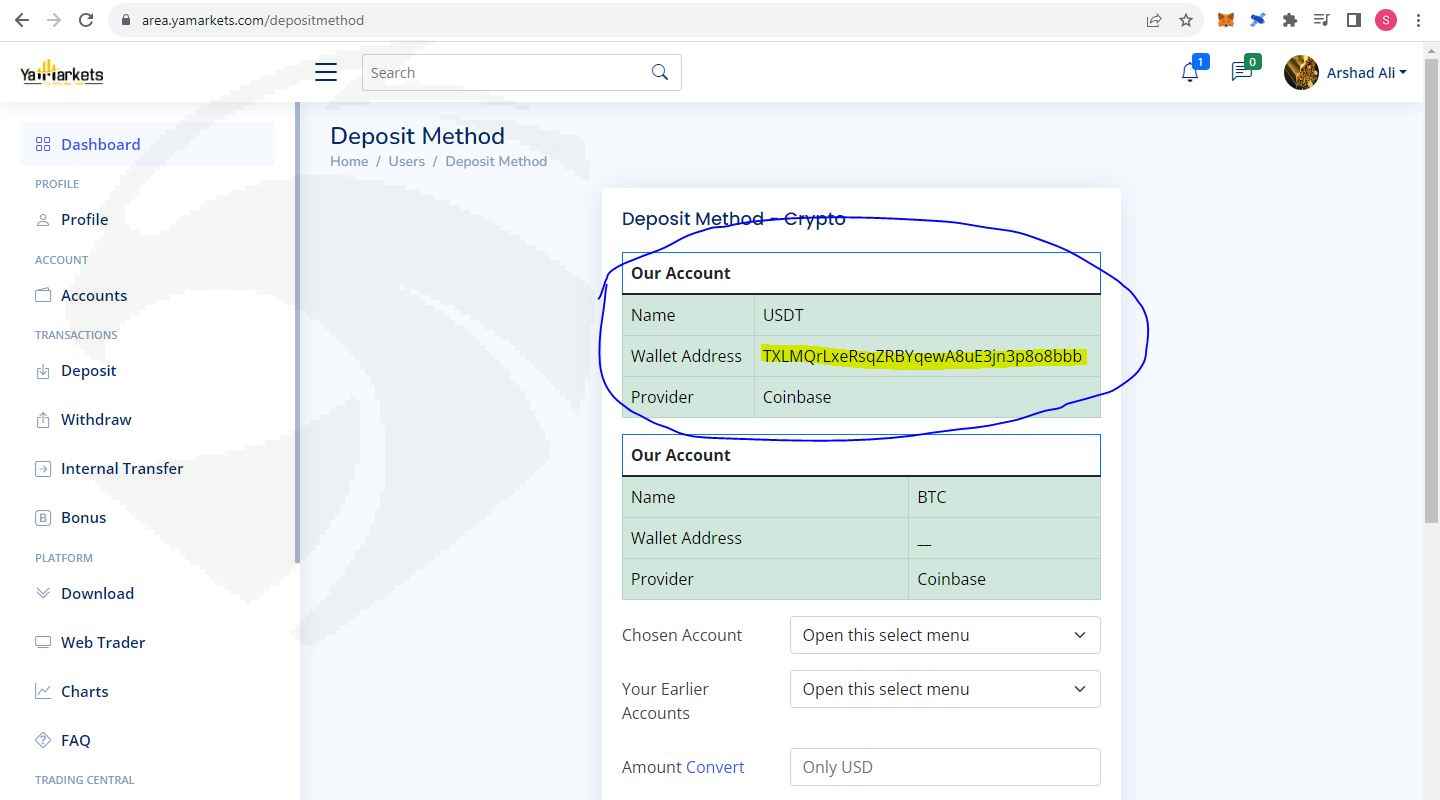The width and height of the screenshot is (1440, 800).
Task: Open Withdraw in the sidebar
Action: click(x=96, y=419)
